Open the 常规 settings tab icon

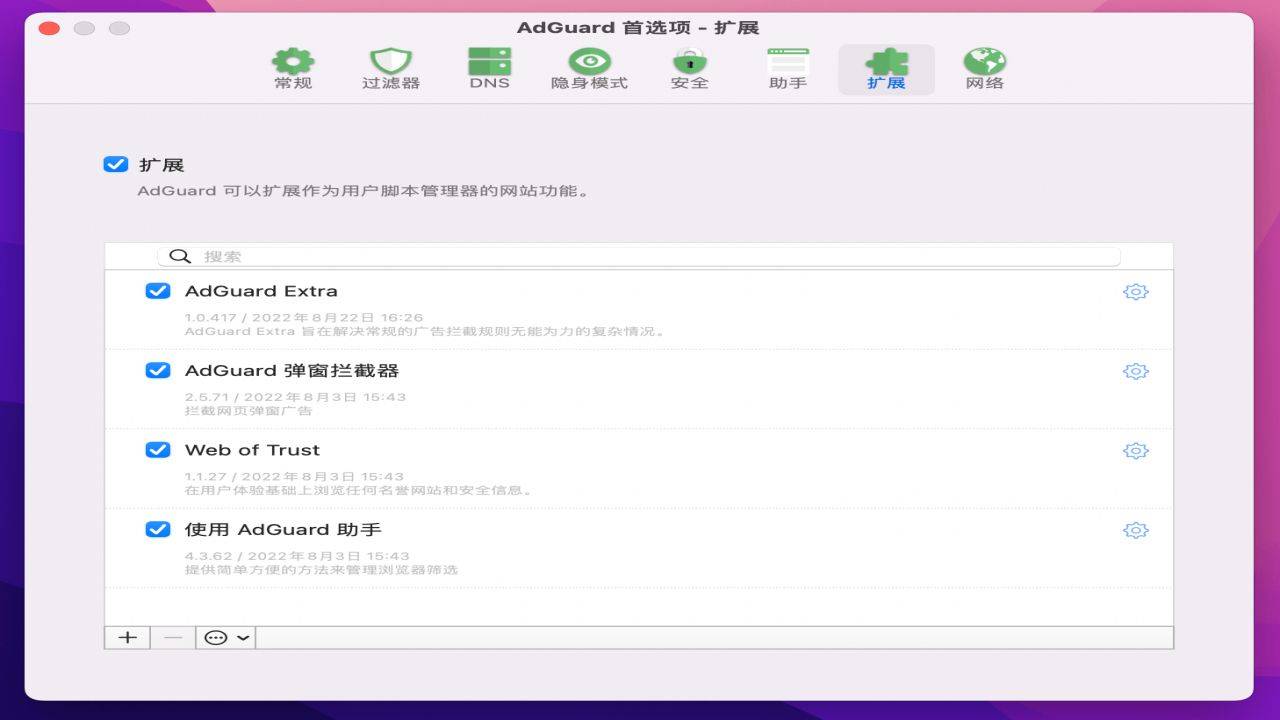[x=291, y=60]
